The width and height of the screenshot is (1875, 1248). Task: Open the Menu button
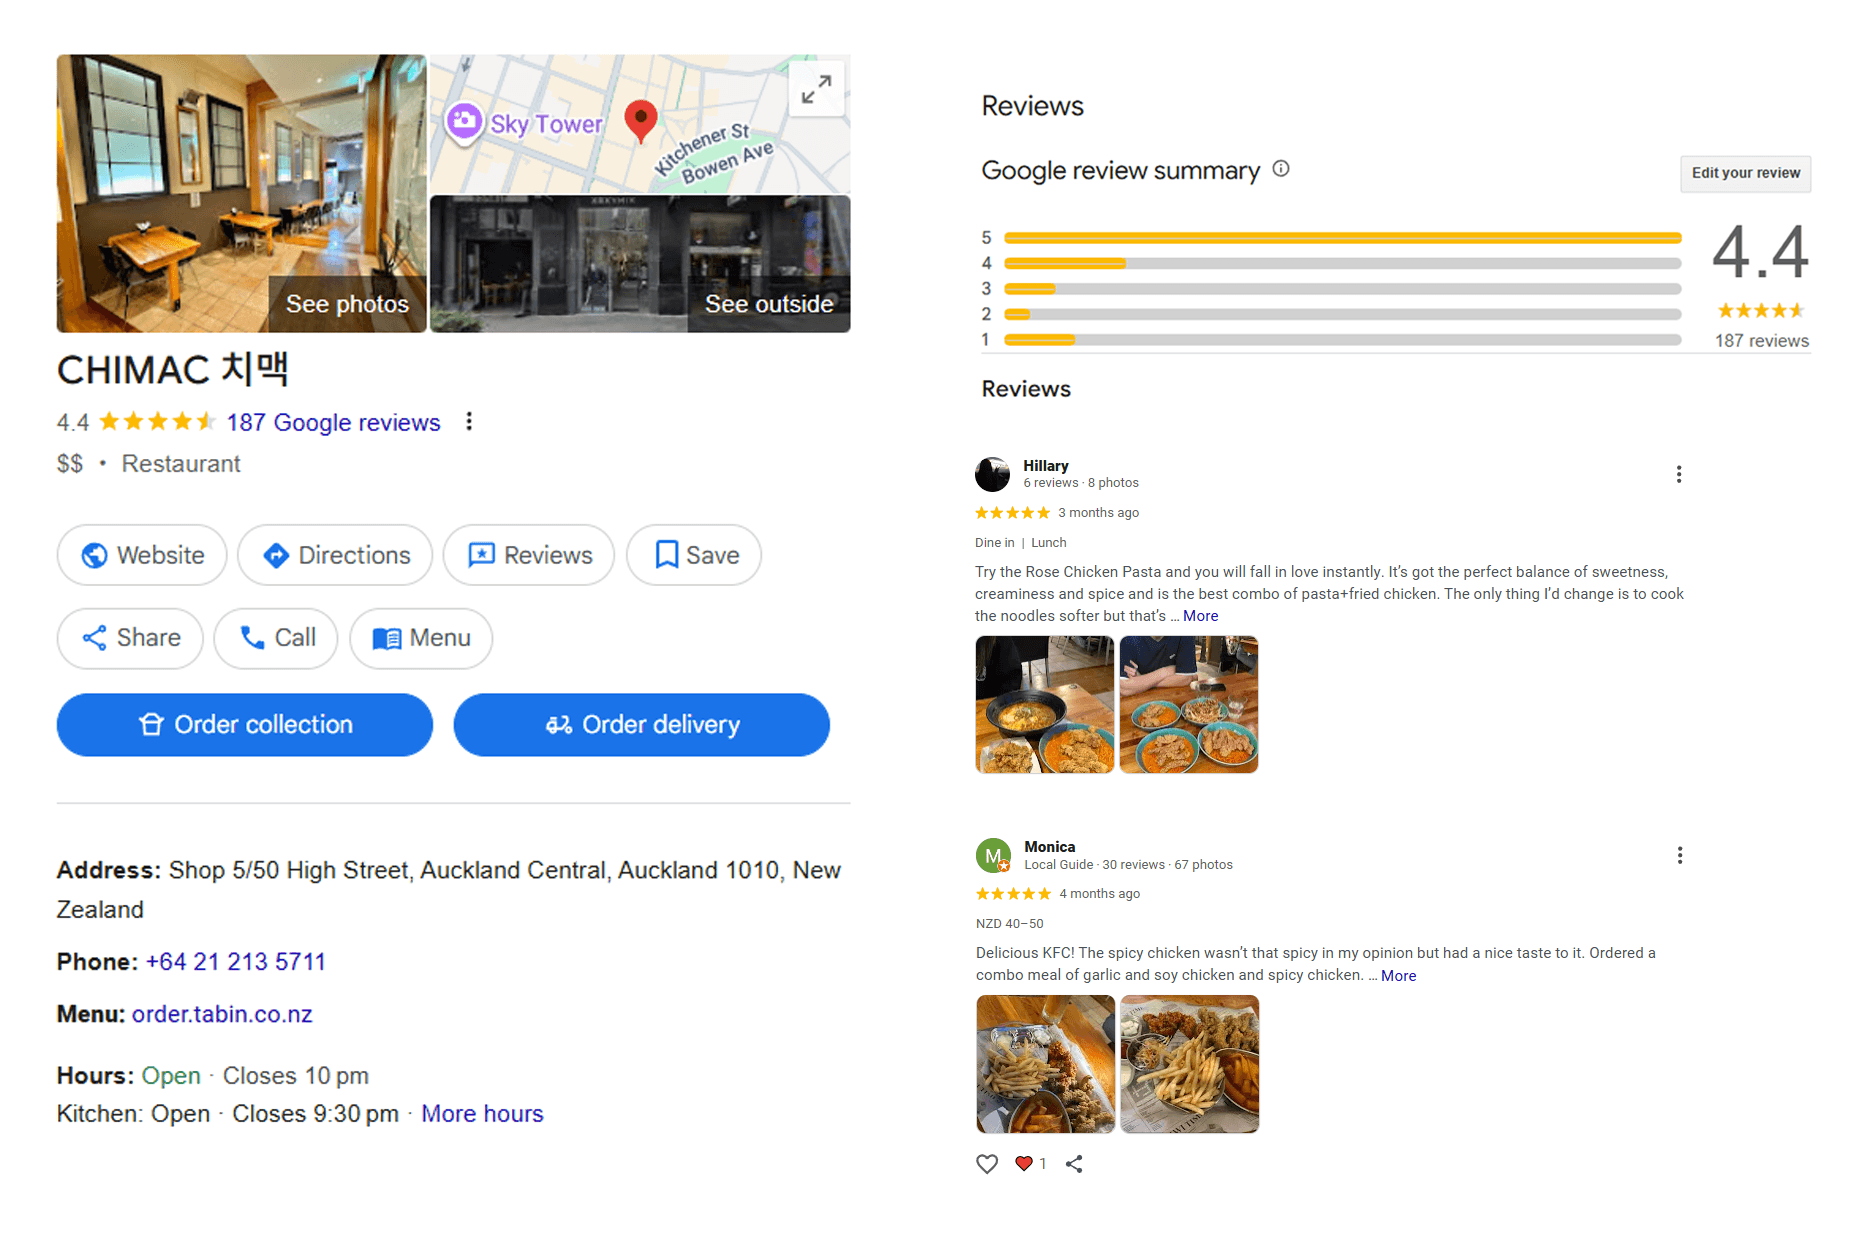point(421,638)
